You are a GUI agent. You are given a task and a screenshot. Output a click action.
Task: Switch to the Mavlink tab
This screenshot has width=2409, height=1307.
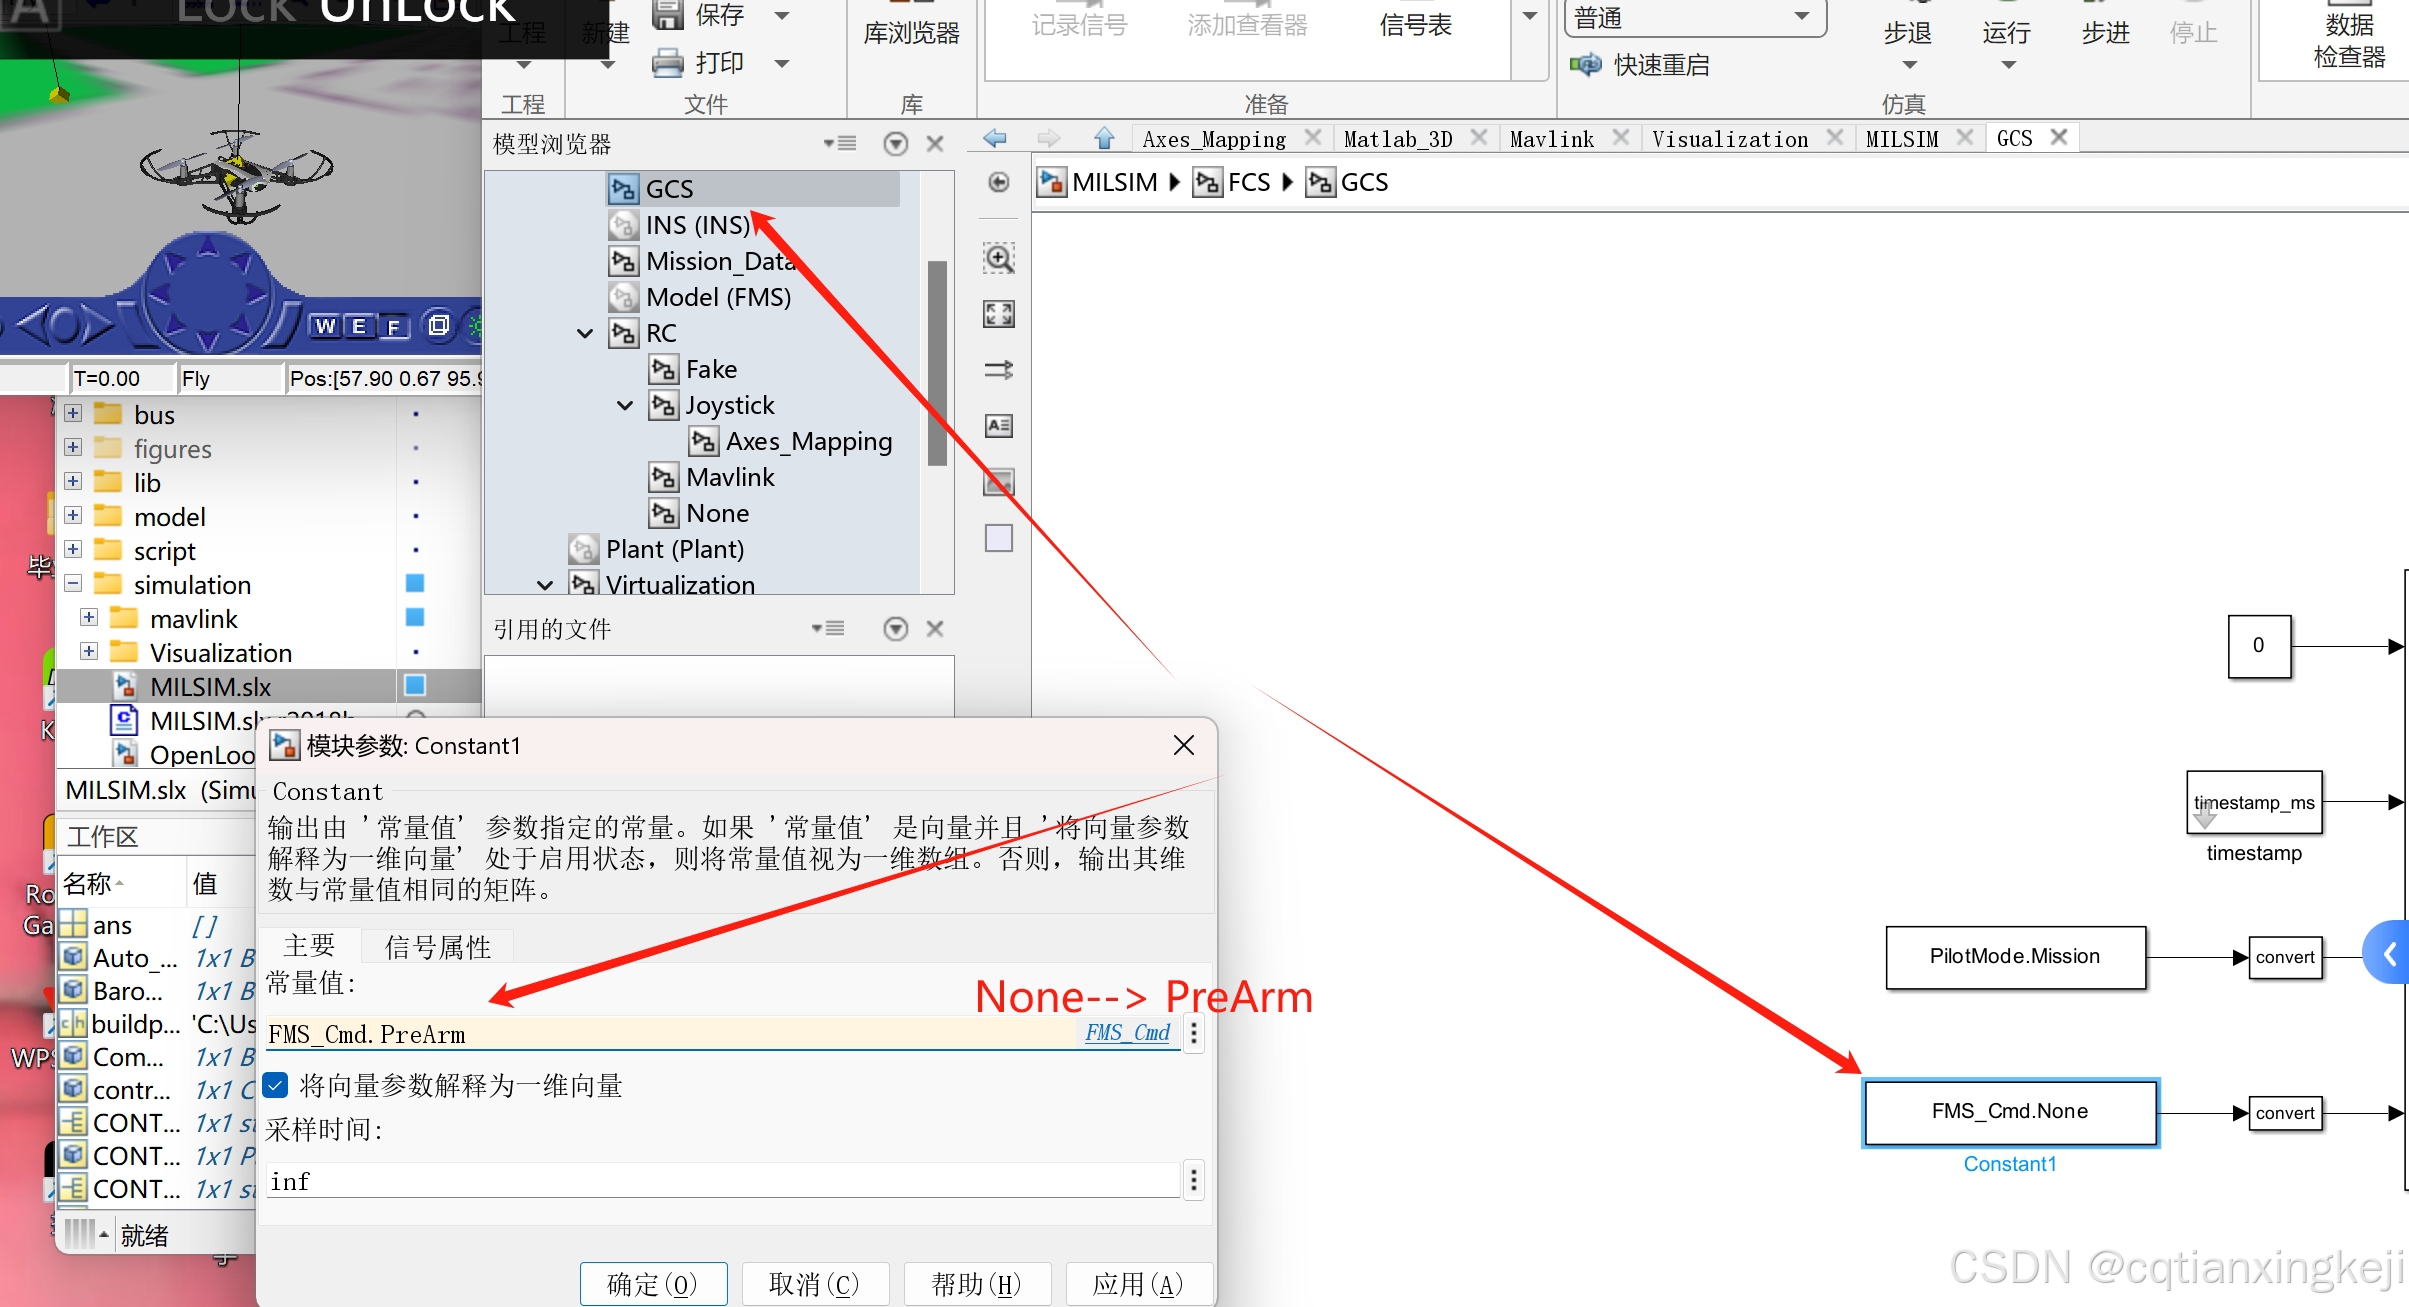[x=1552, y=139]
